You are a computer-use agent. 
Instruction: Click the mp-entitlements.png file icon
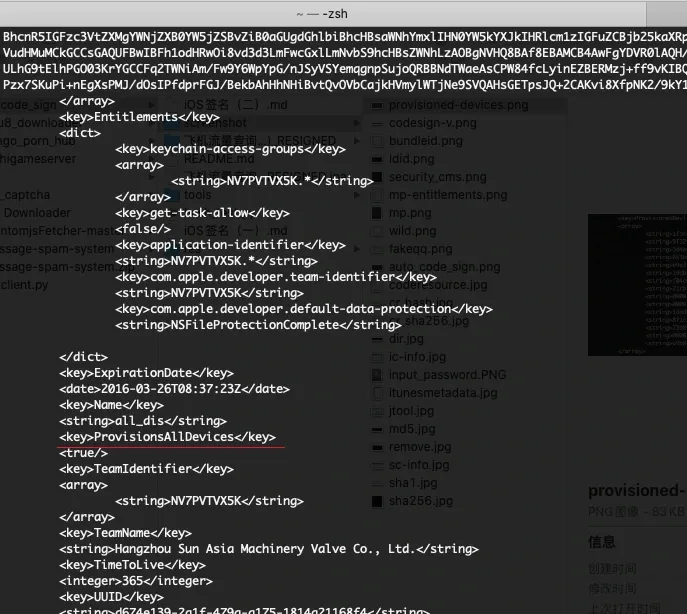377,195
